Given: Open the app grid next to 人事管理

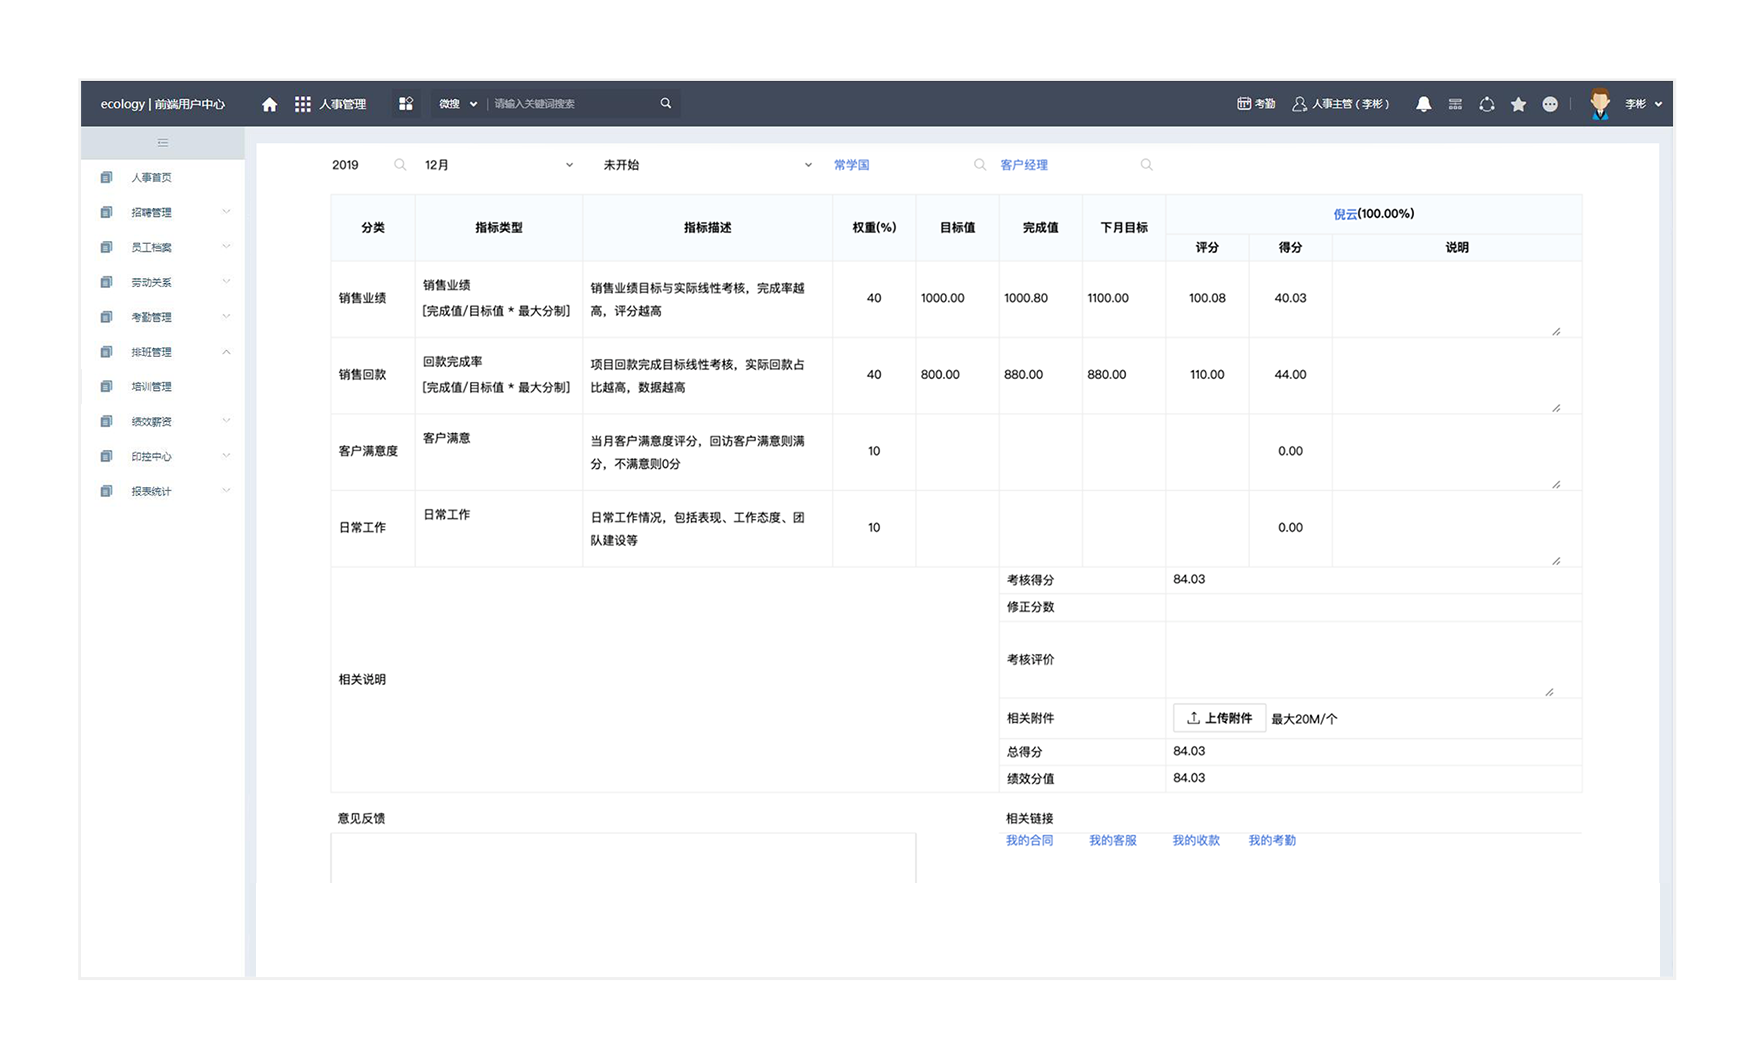Looking at the screenshot, I should coord(302,104).
